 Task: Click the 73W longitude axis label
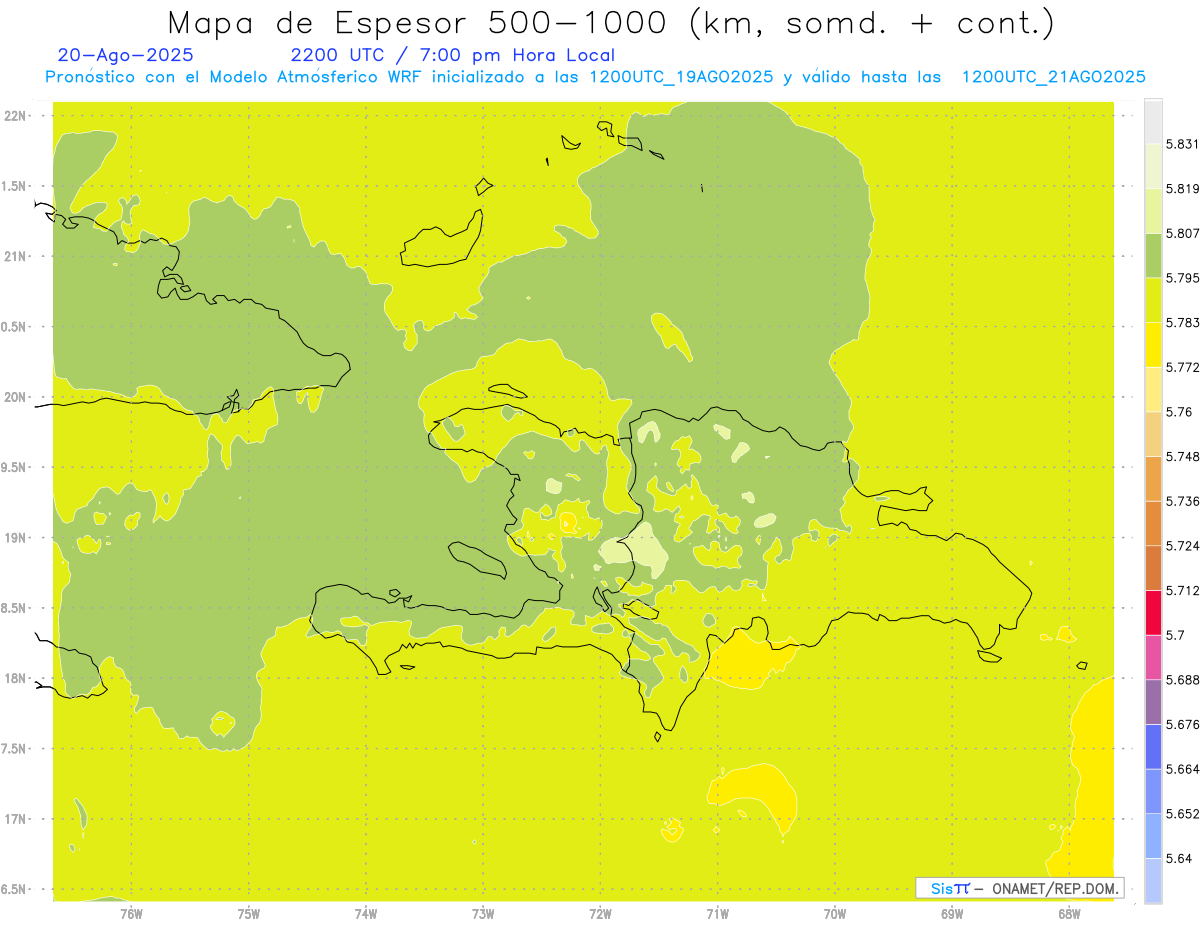483,913
